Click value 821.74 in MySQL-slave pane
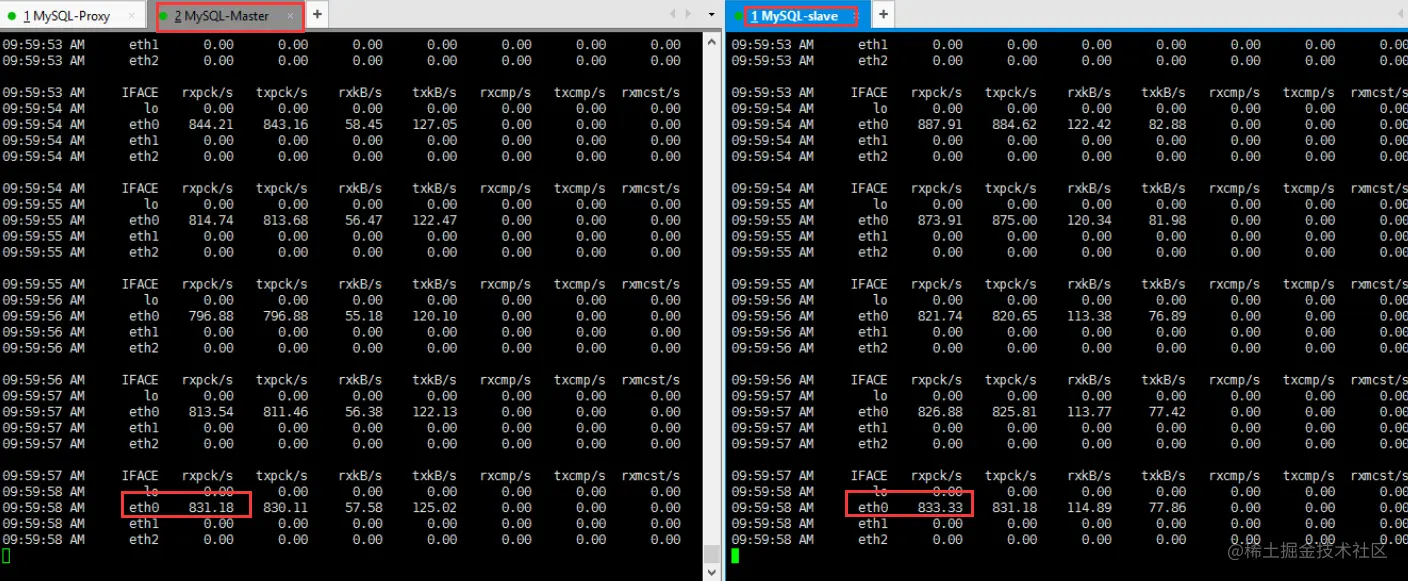 tap(940, 316)
